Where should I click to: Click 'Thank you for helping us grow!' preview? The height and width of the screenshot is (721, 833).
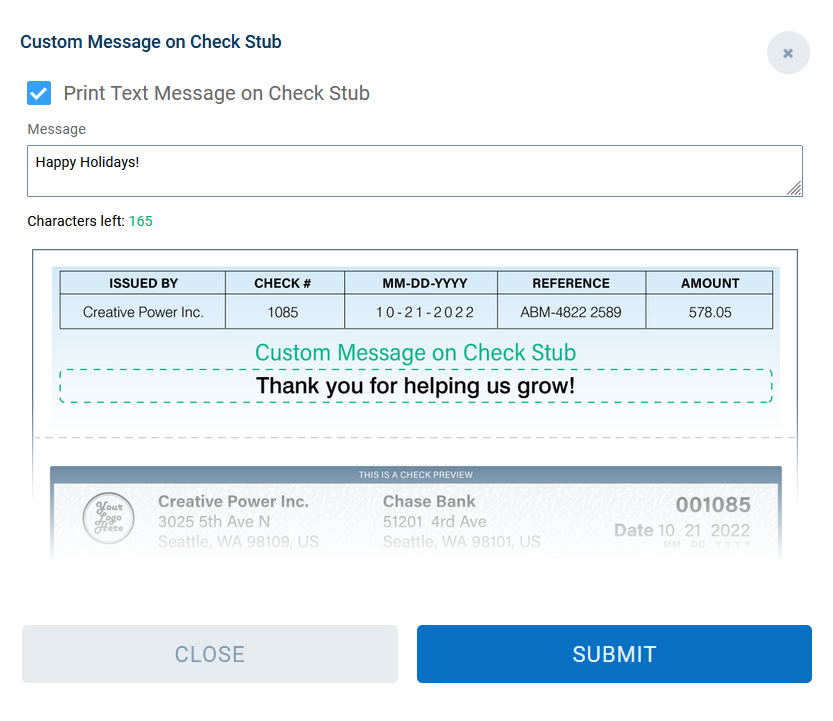tap(415, 386)
